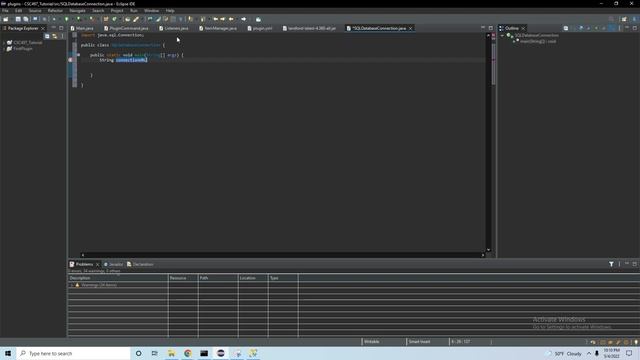Click the Open Type folder icon
This screenshot has height=360, width=640.
(128, 19)
